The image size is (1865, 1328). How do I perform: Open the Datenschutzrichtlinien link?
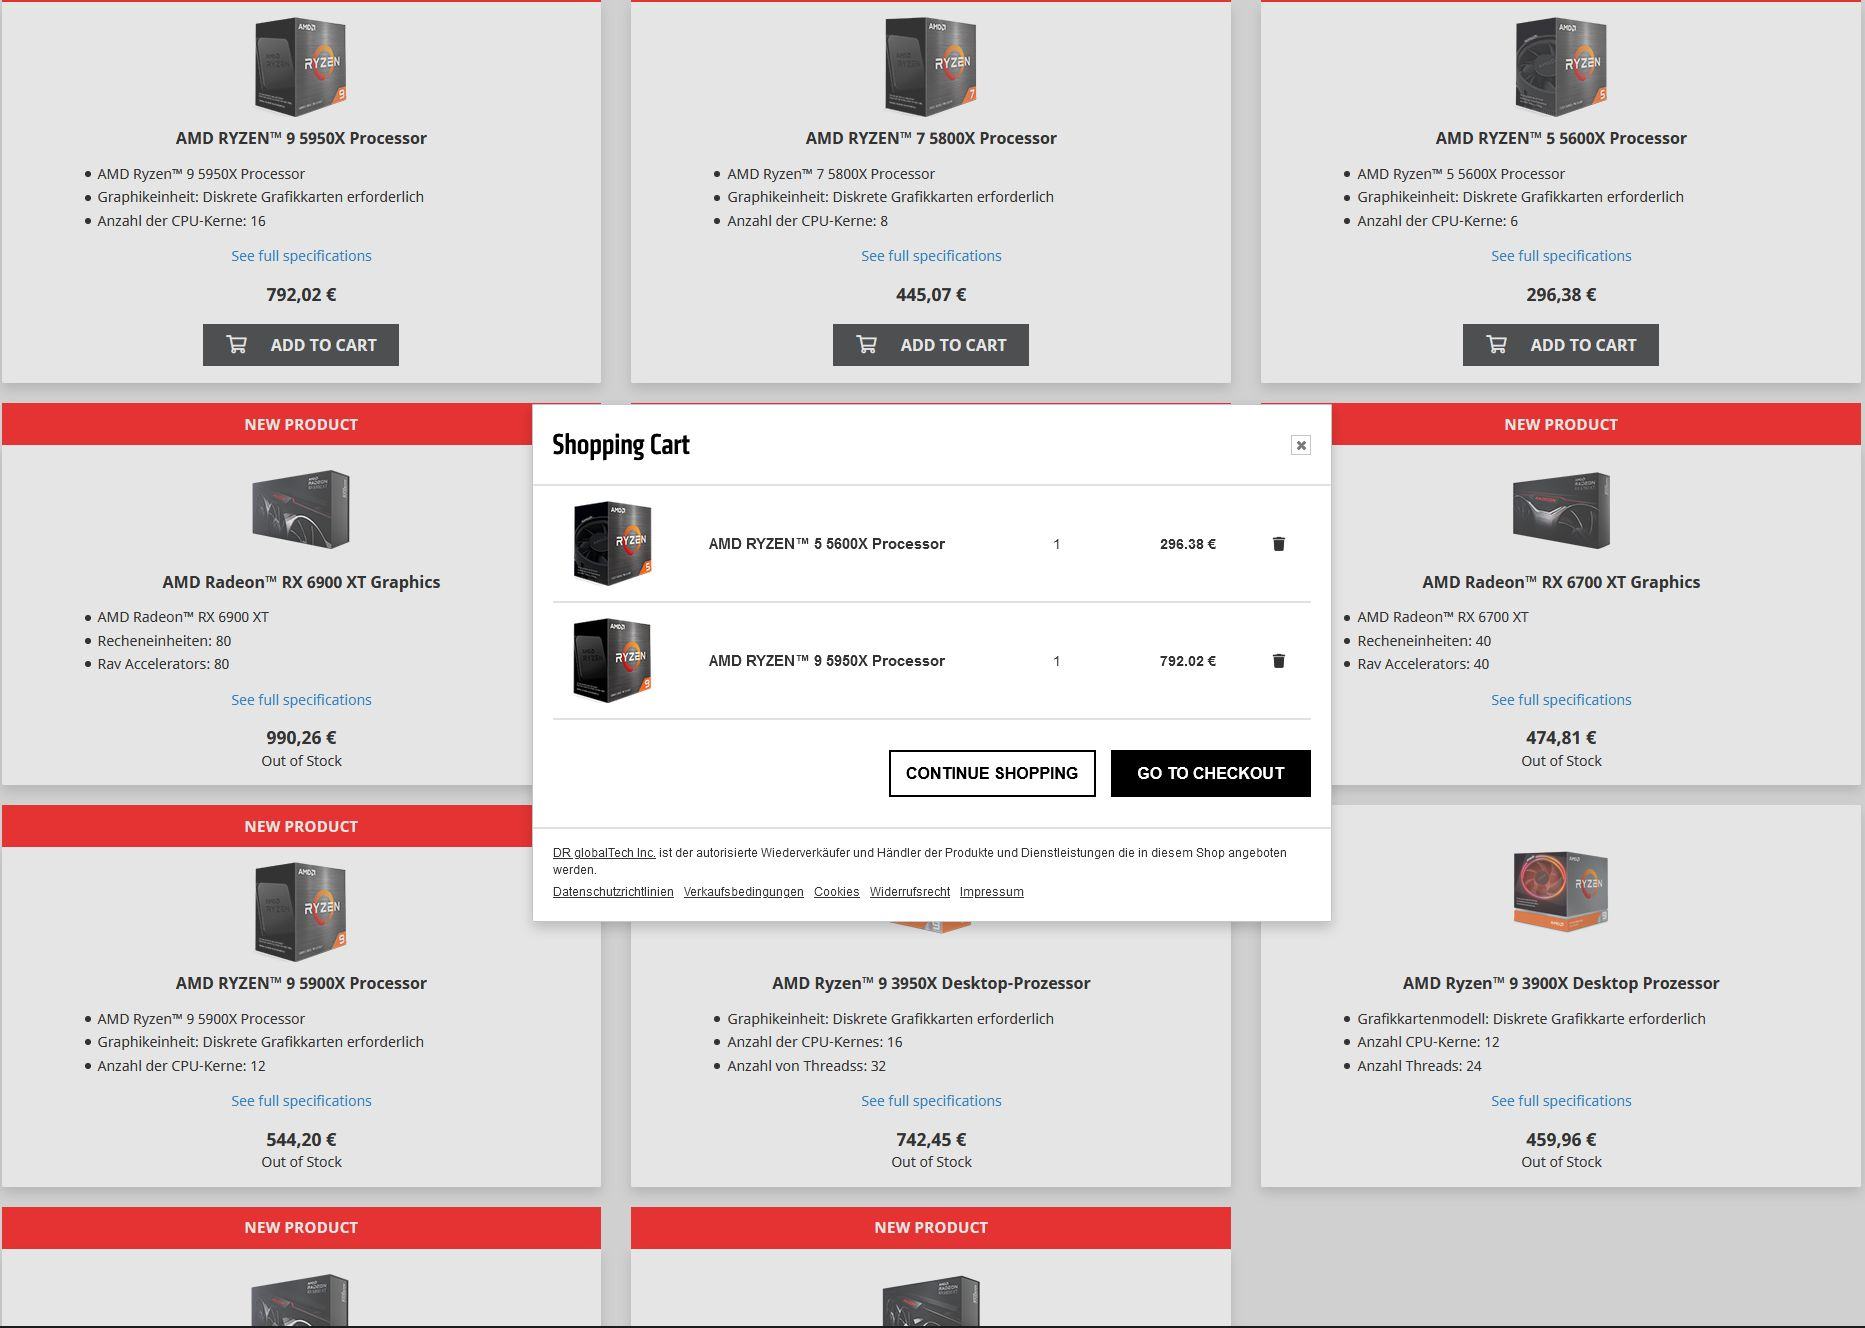[613, 892]
